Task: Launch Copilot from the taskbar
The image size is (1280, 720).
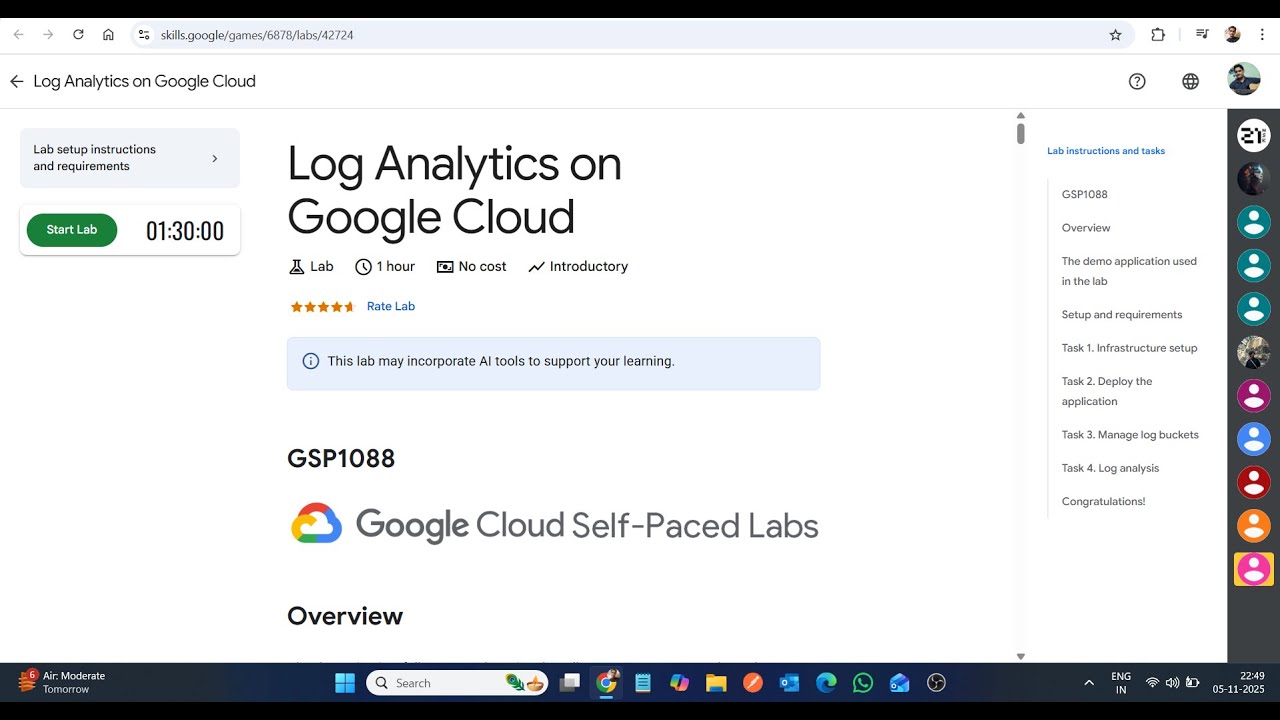Action: 680,683
